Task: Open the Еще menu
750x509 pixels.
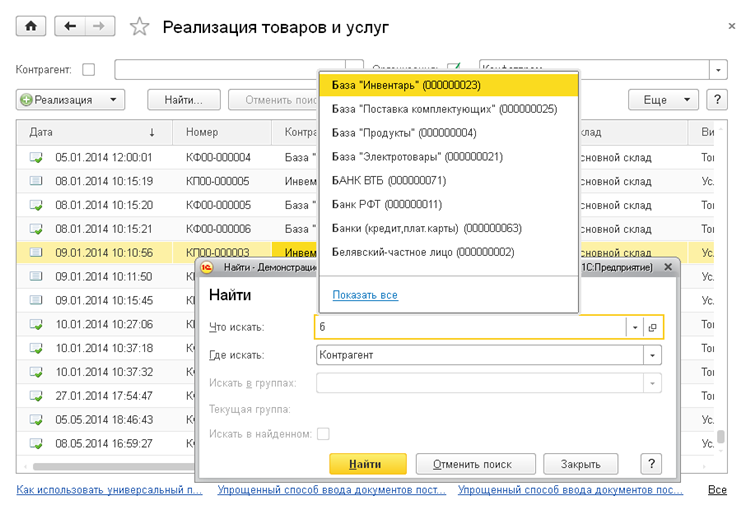Action: pyautogui.click(x=663, y=100)
